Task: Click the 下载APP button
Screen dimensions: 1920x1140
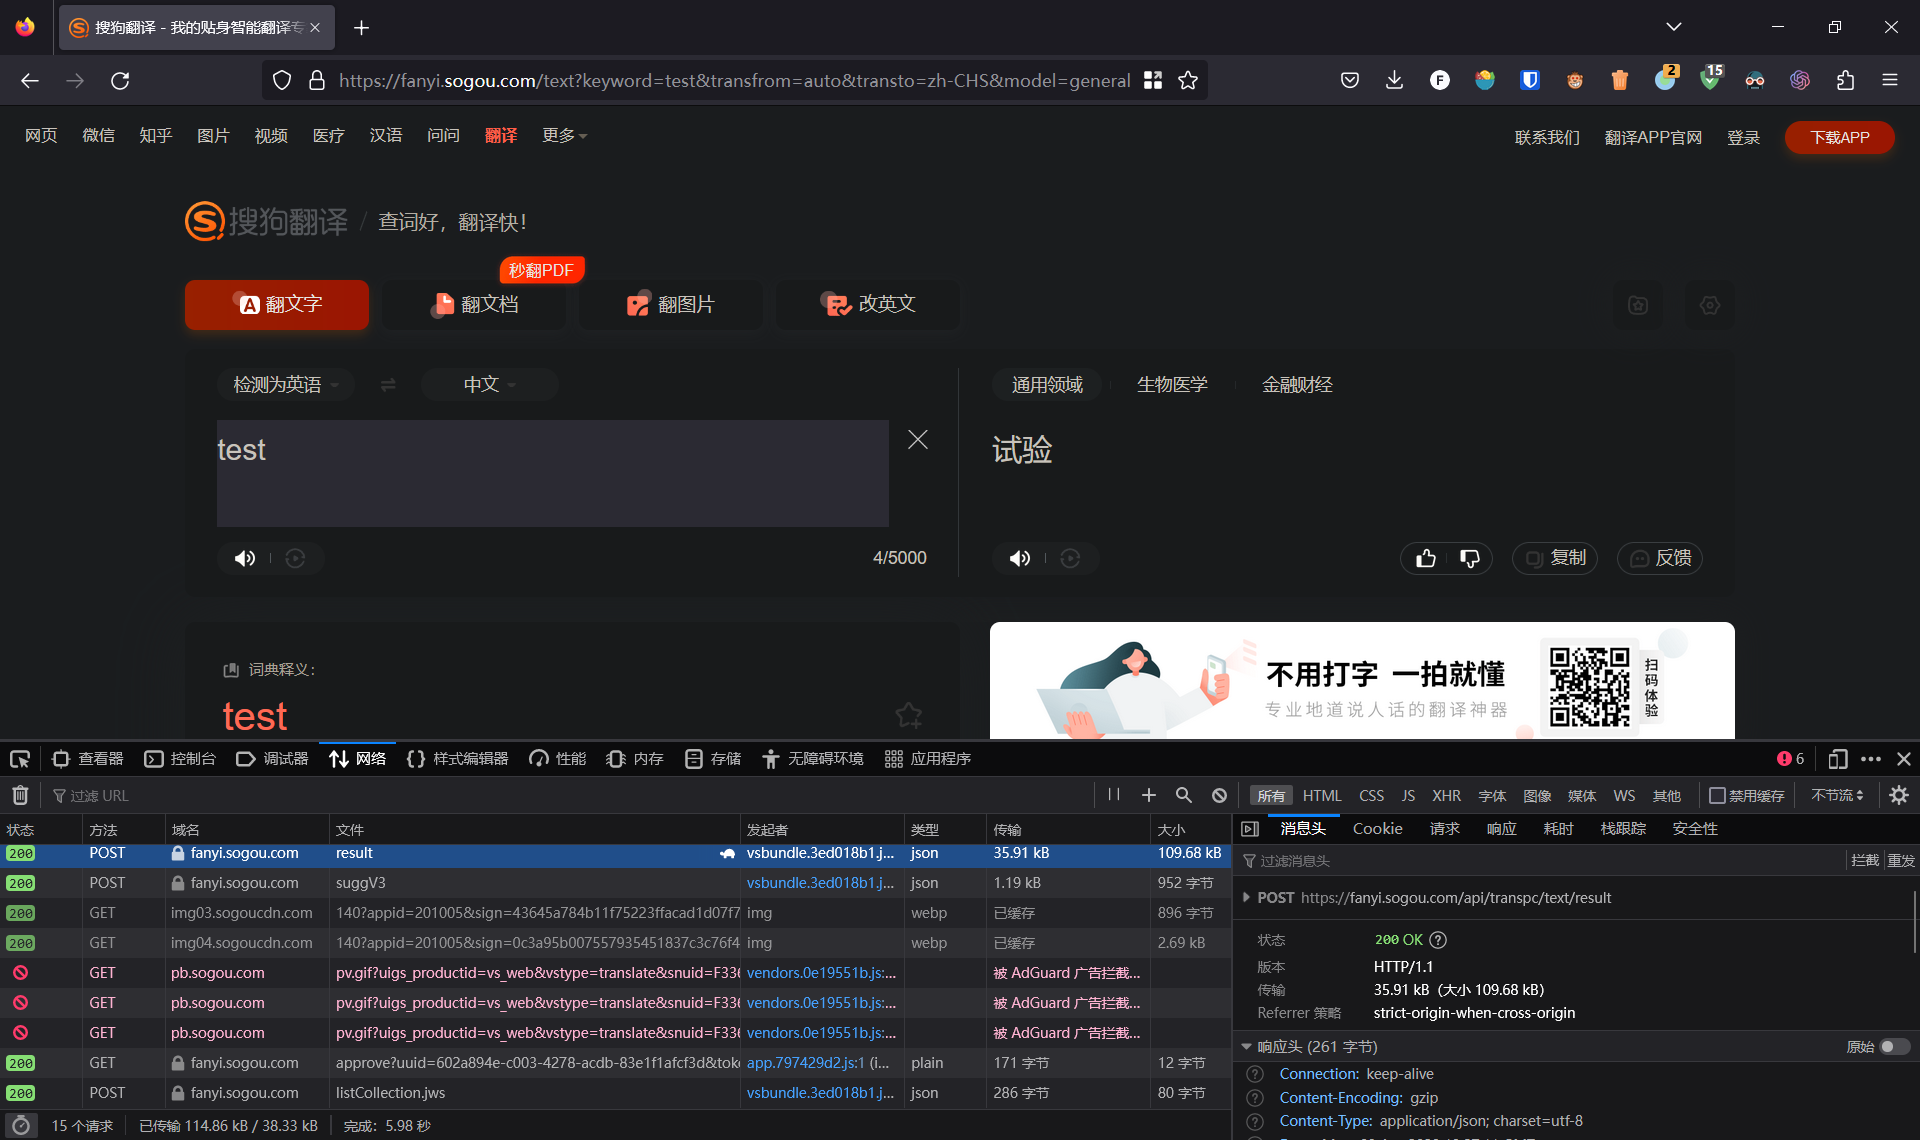Action: (x=1839, y=137)
